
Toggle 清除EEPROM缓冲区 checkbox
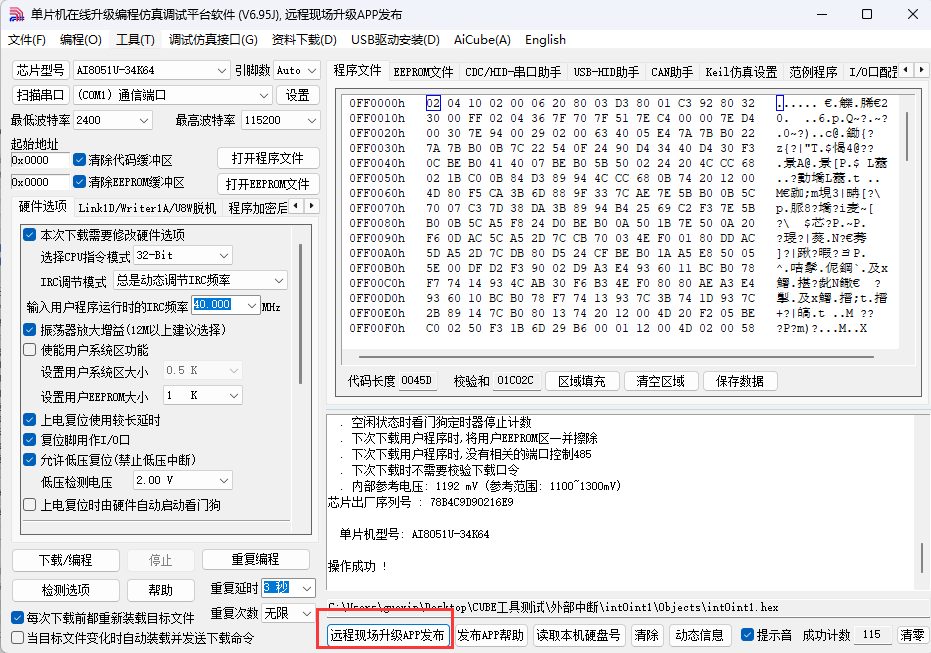80,182
